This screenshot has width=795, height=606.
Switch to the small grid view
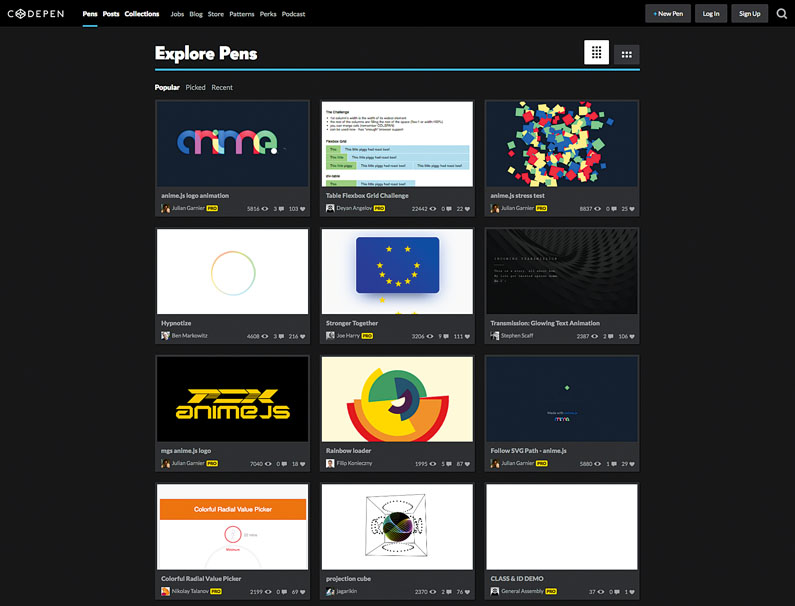627,54
